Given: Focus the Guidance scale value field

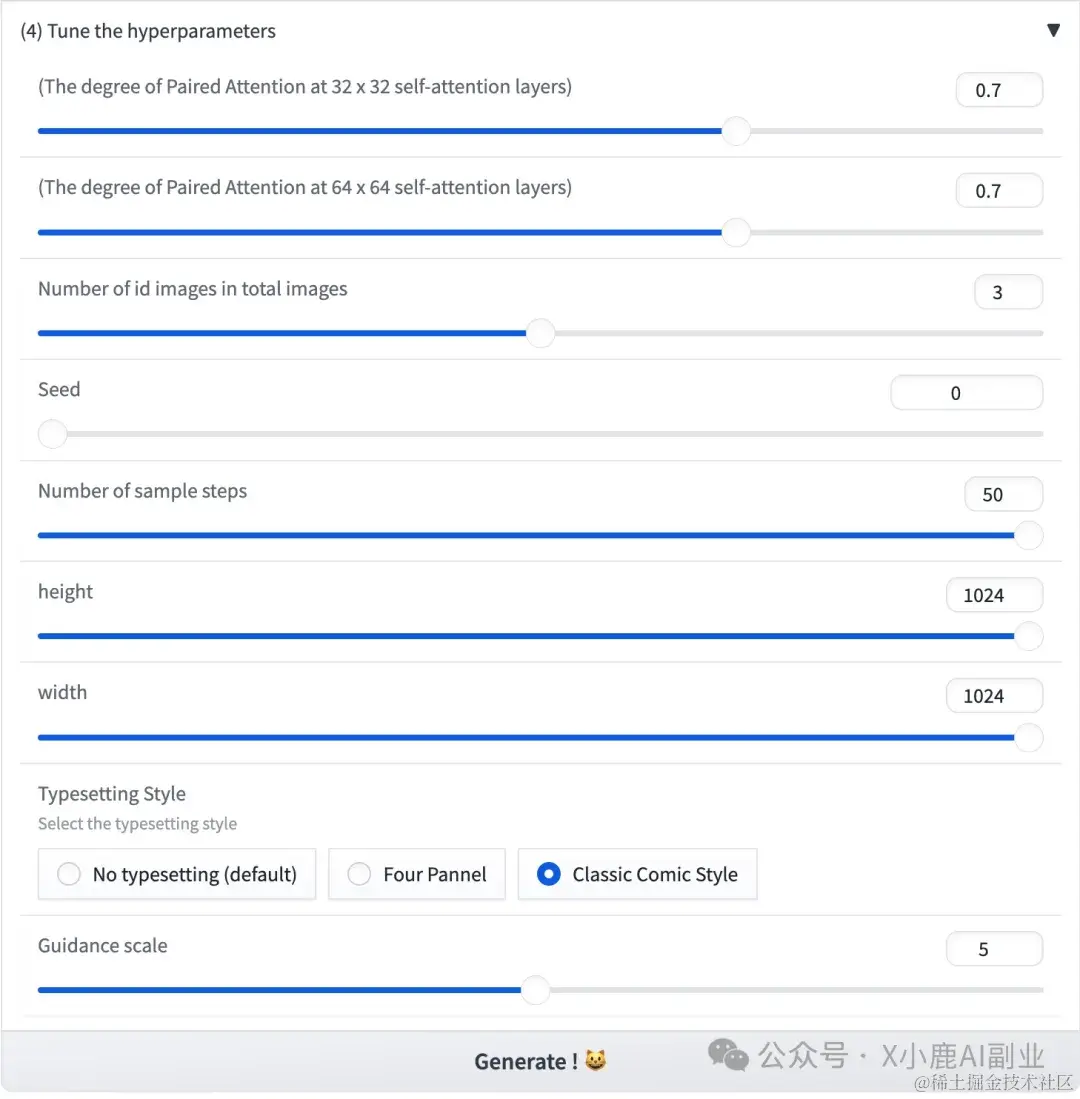Looking at the screenshot, I should (994, 949).
